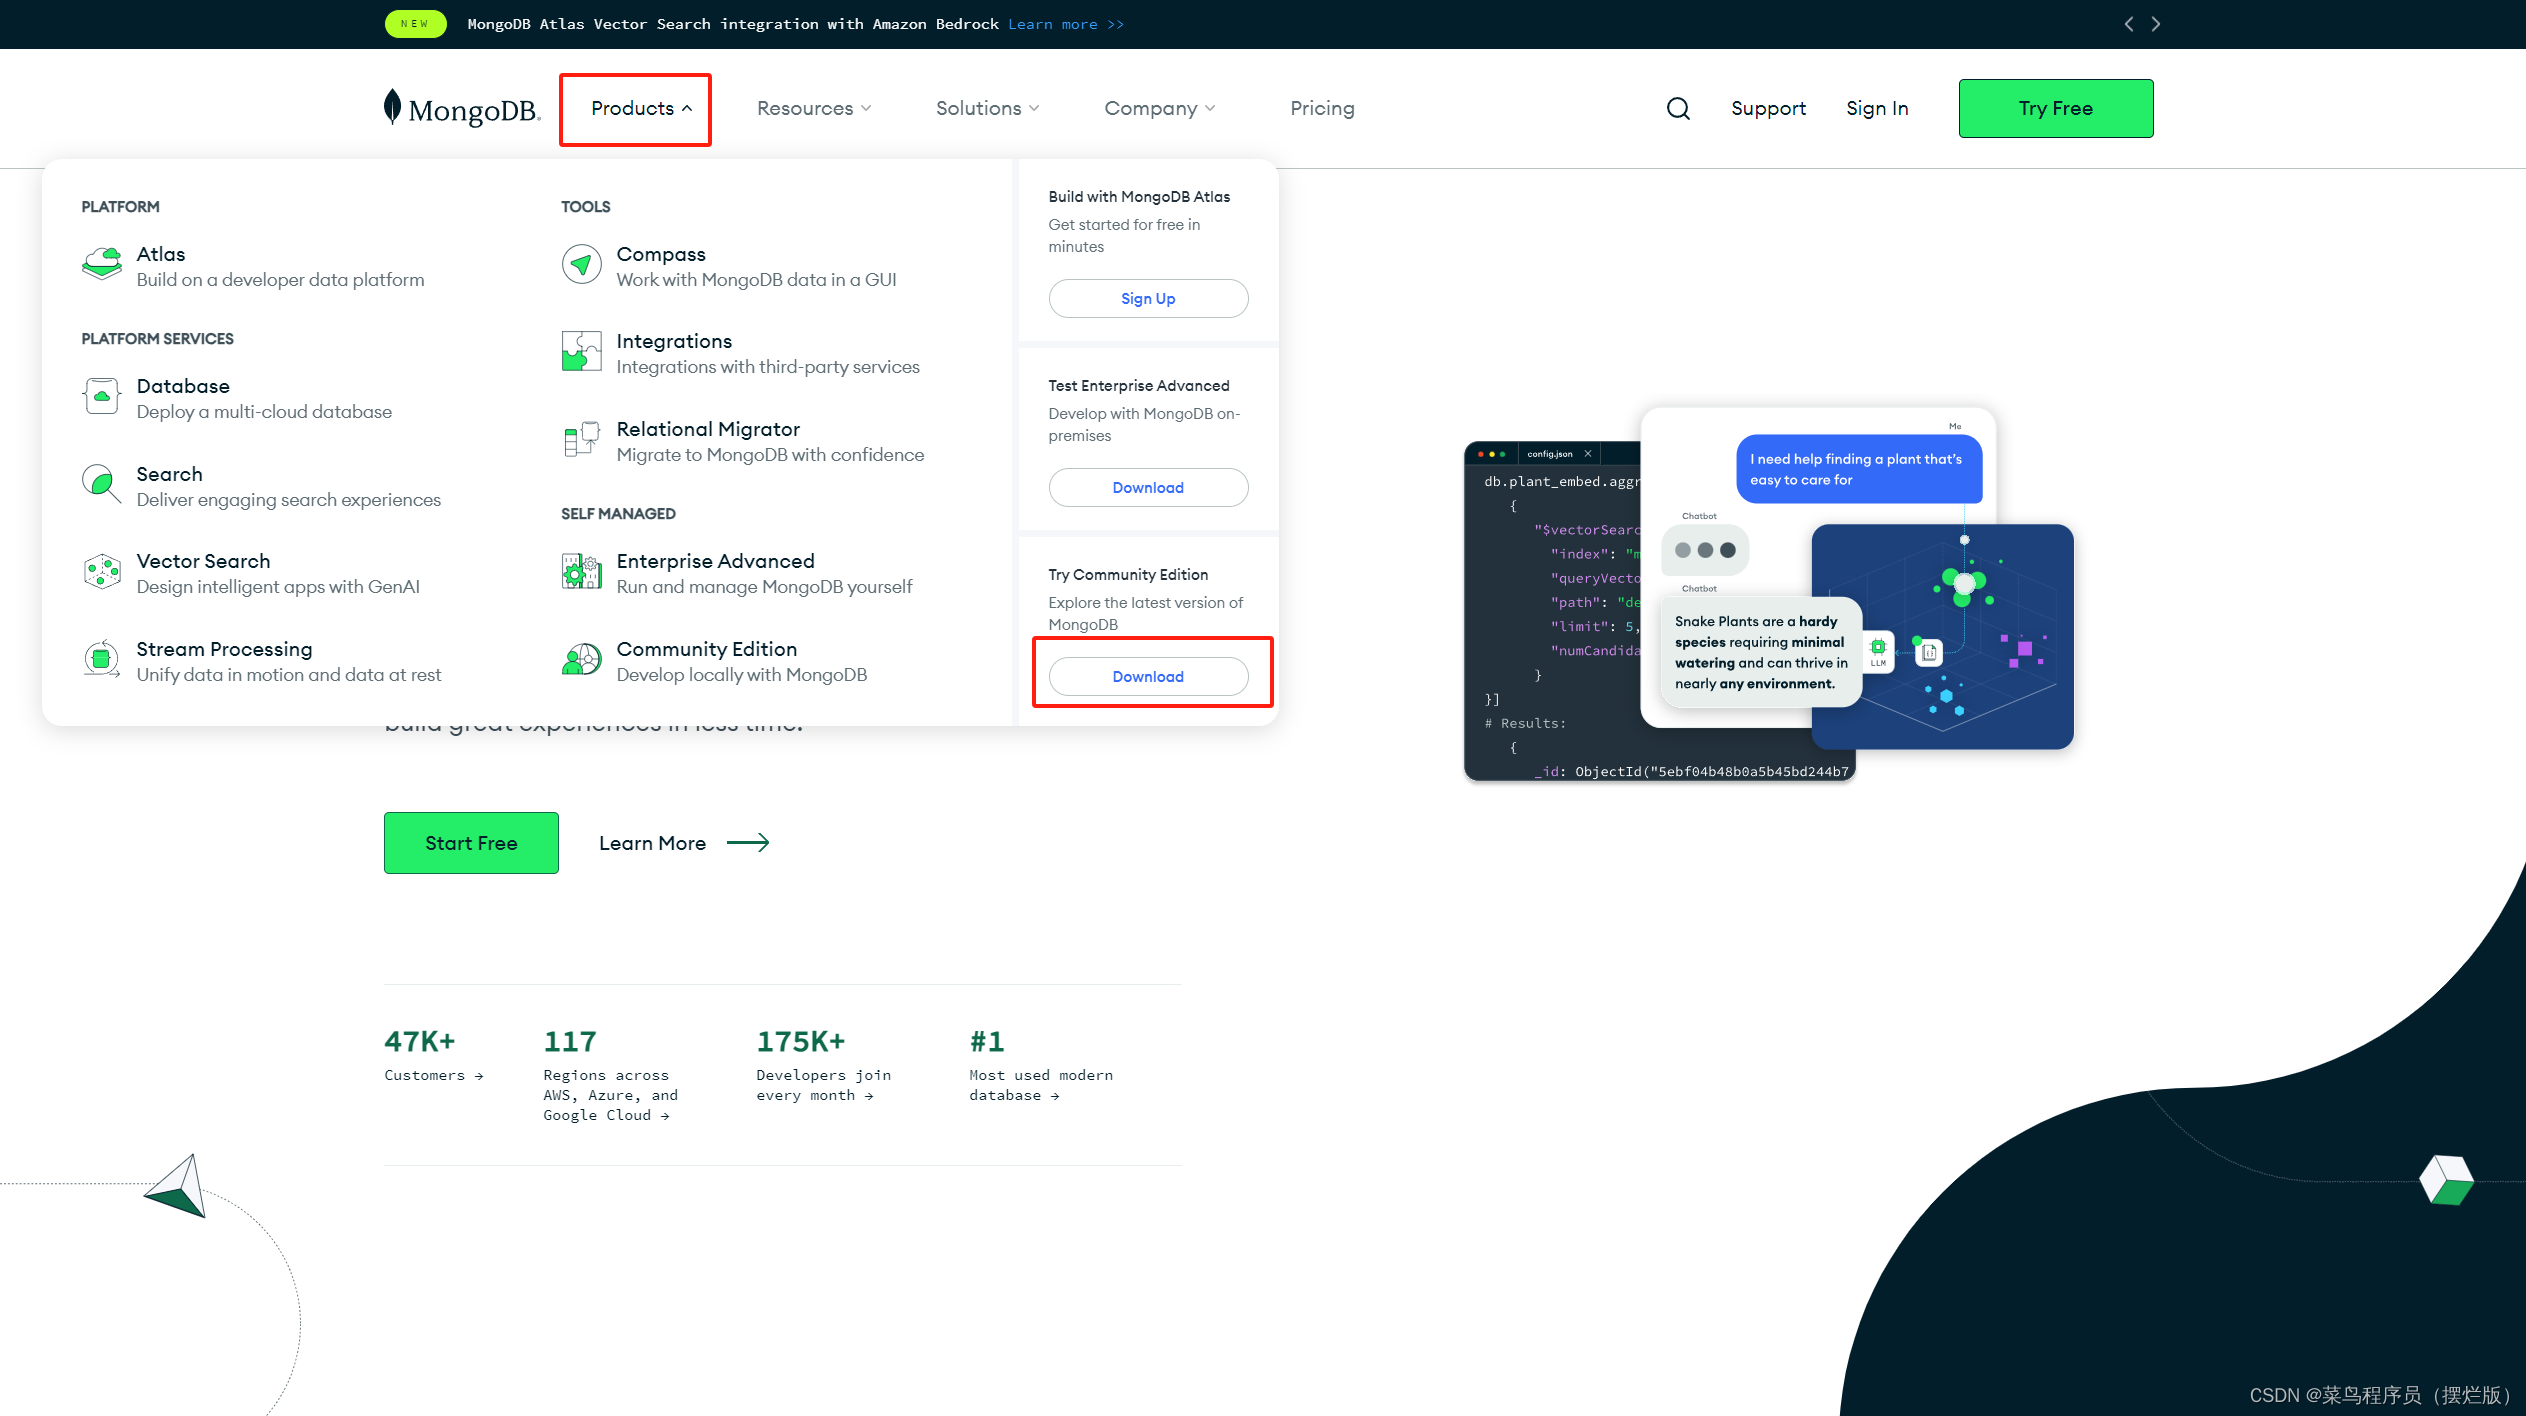Viewport: 2526px width, 1416px height.
Task: Expand the Resources dropdown
Action: coord(813,108)
